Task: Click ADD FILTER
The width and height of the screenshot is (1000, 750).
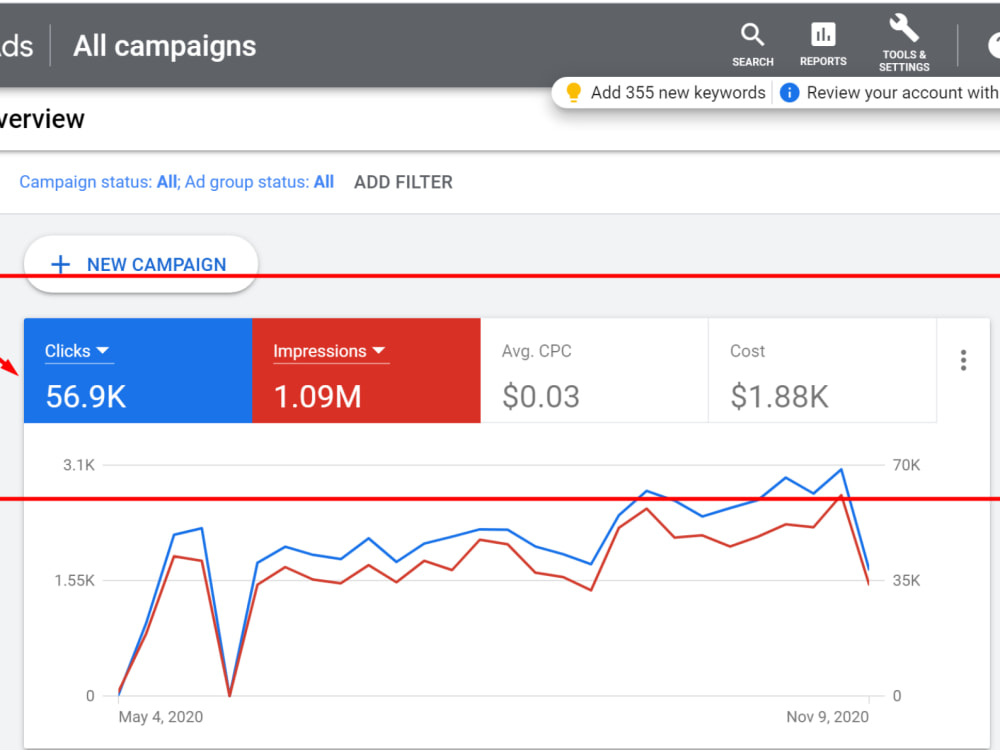Action: tap(403, 182)
